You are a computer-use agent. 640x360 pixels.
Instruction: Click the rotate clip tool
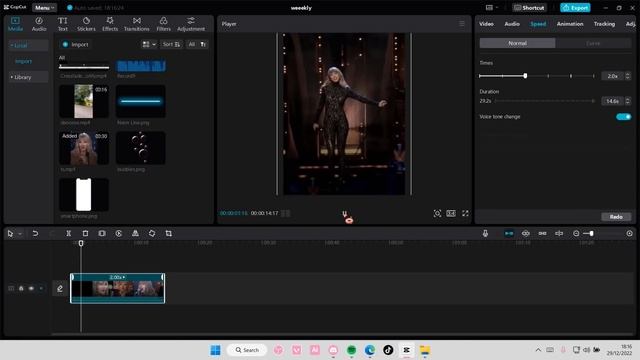point(152,233)
